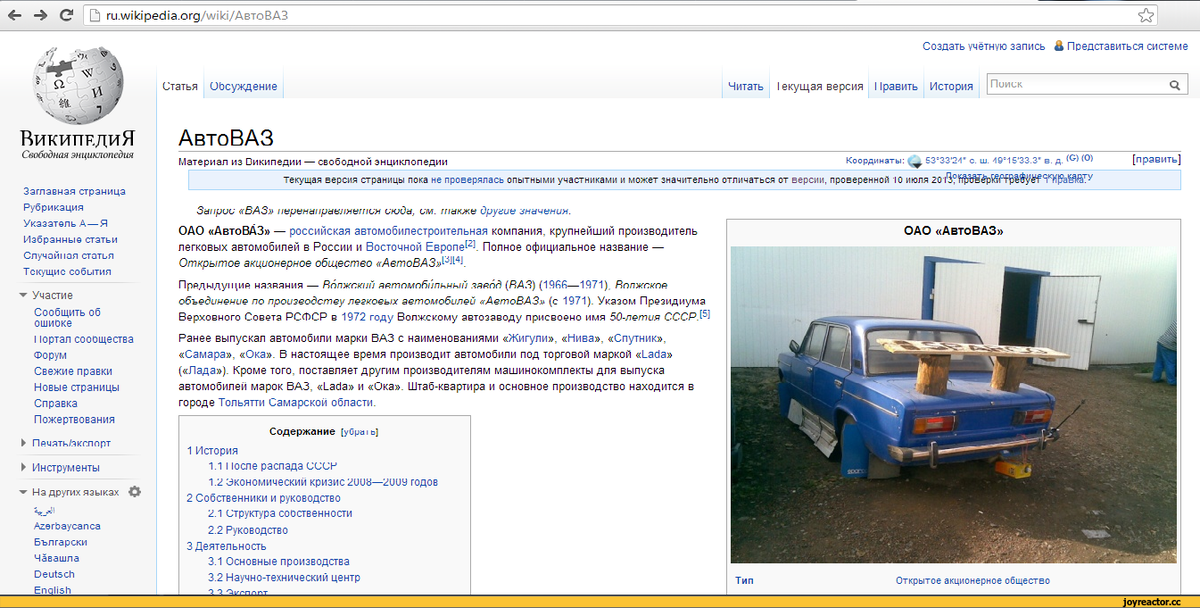The height and width of the screenshot is (608, 1200).
Task: Open the Текущая версия tab
Action: click(x=819, y=86)
